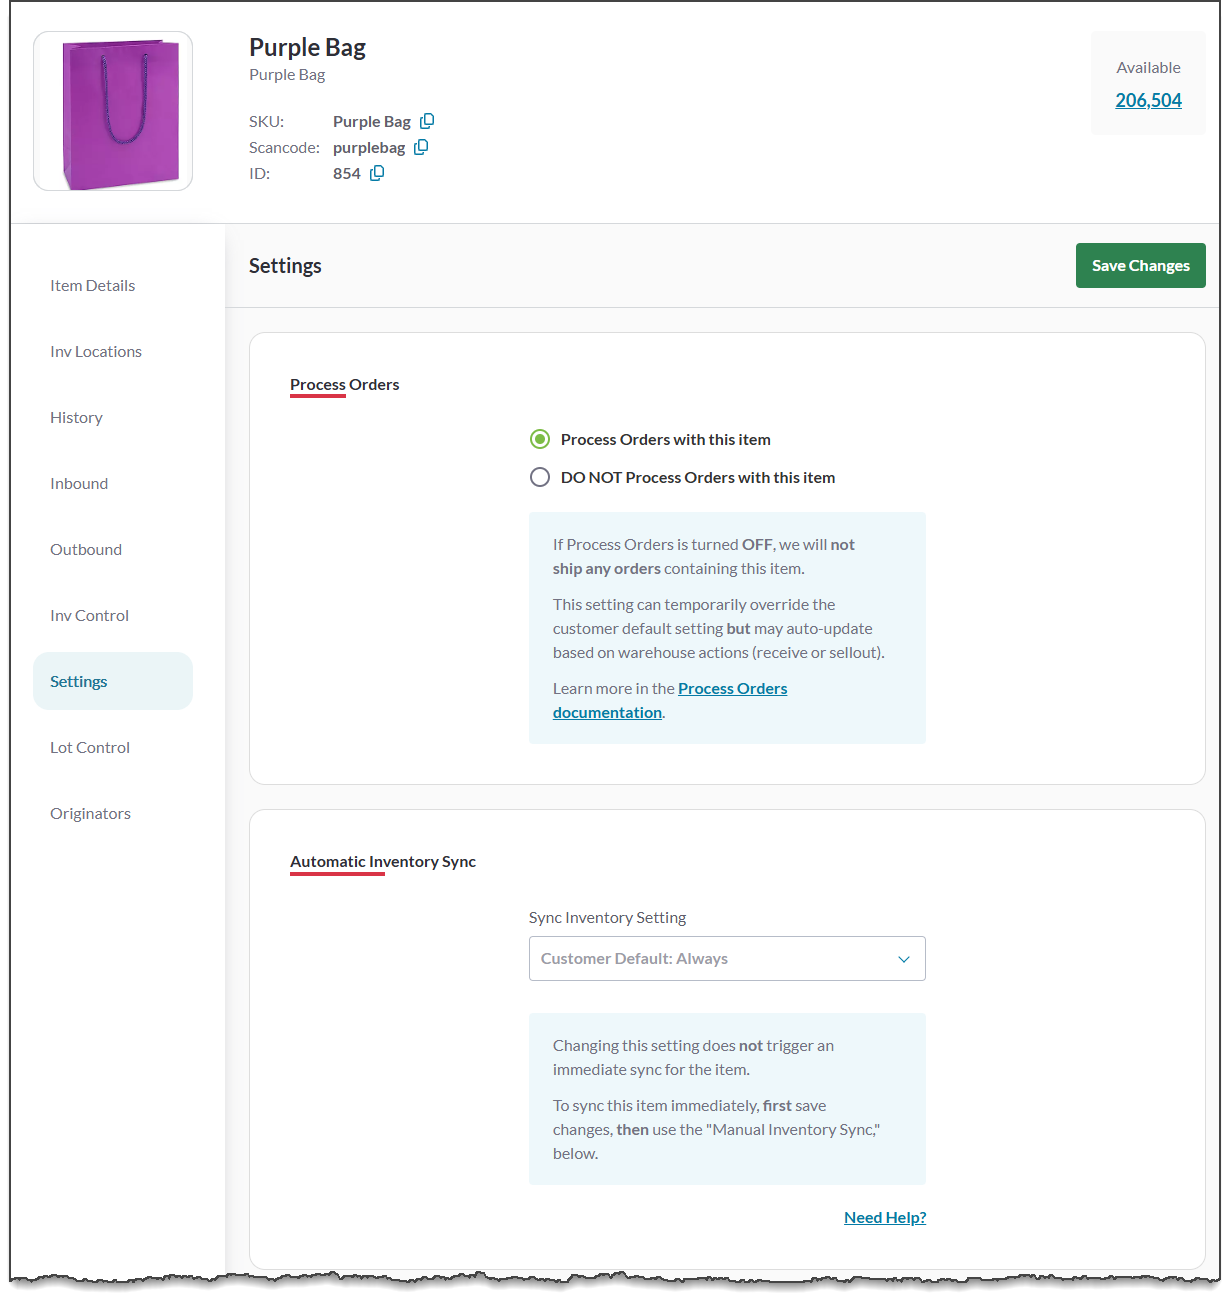The width and height of the screenshot is (1230, 1301).
Task: Open the Inv Control section
Action: [x=89, y=615]
